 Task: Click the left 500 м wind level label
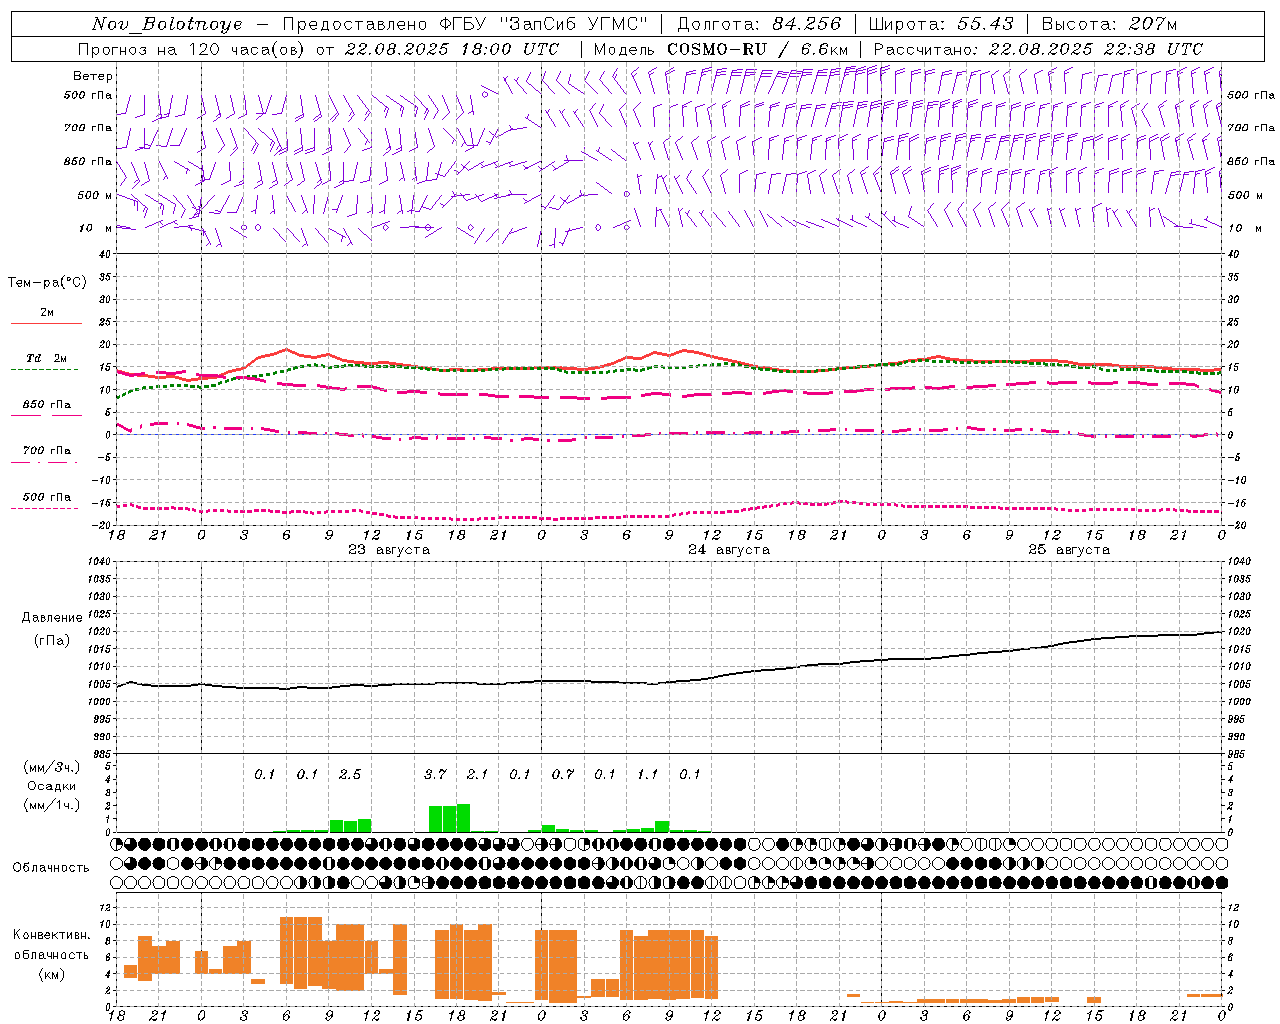pos(95,195)
